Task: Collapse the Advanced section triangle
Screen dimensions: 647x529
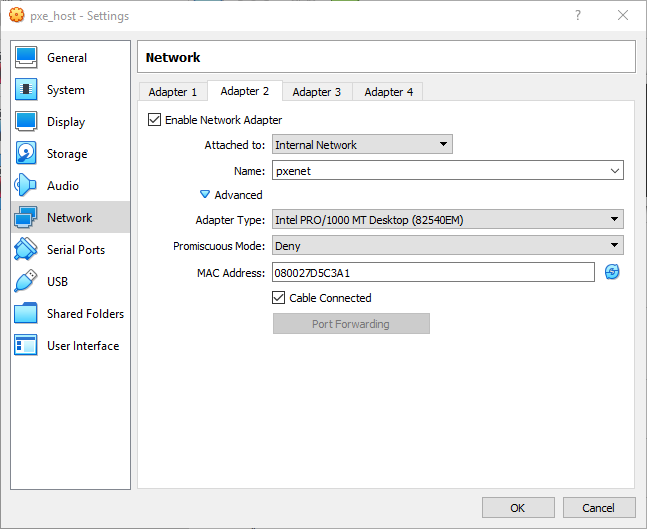Action: (x=205, y=194)
